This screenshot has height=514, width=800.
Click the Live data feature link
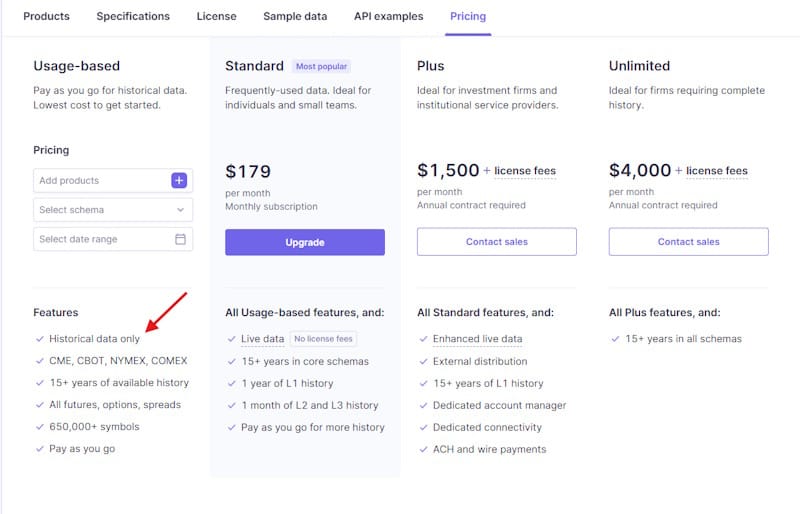263,339
